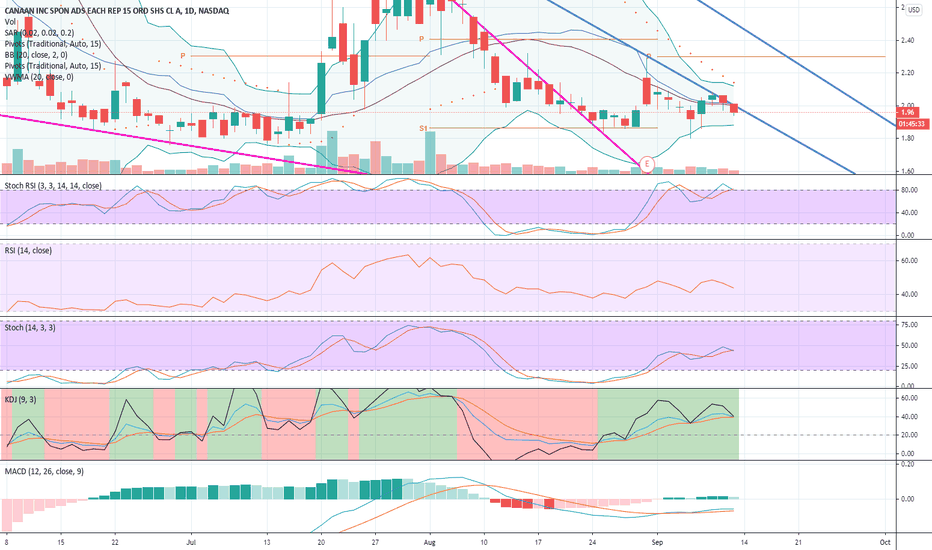Screen dimensions: 932x550
Task: Click the P pivot label left of July's red candles
Action: 183,56
